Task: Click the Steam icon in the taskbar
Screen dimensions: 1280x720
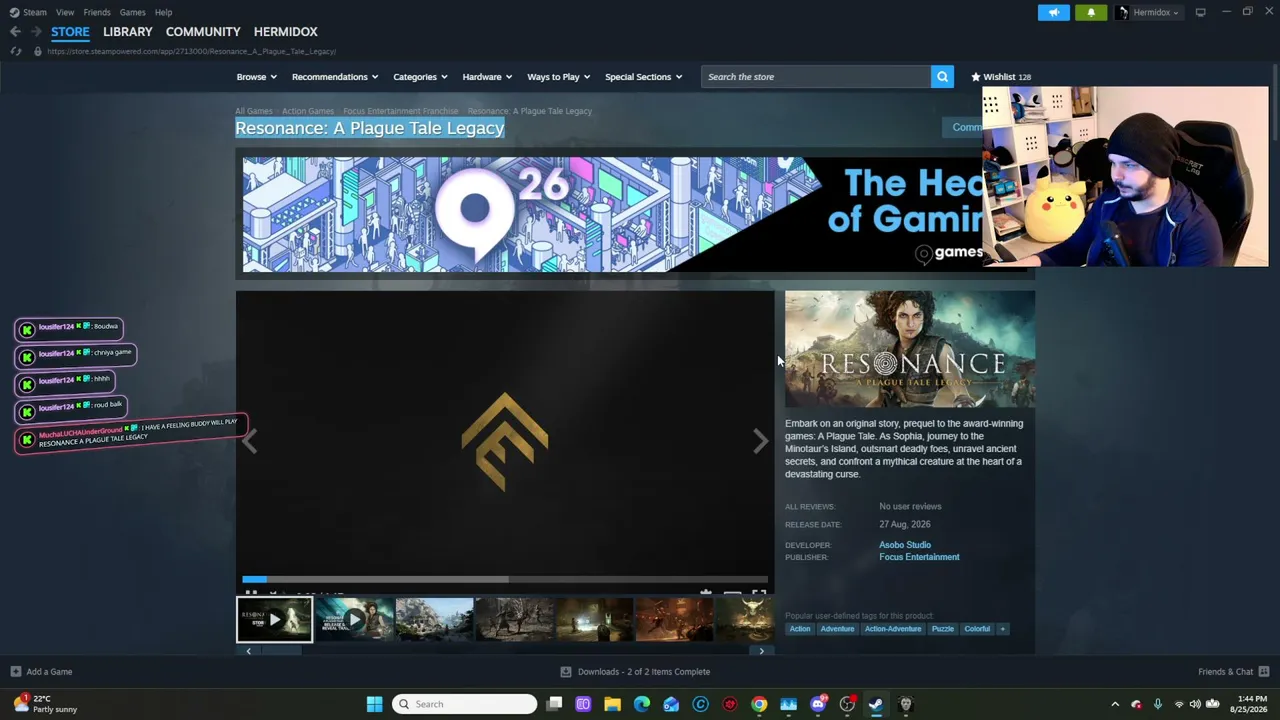Action: (x=876, y=704)
